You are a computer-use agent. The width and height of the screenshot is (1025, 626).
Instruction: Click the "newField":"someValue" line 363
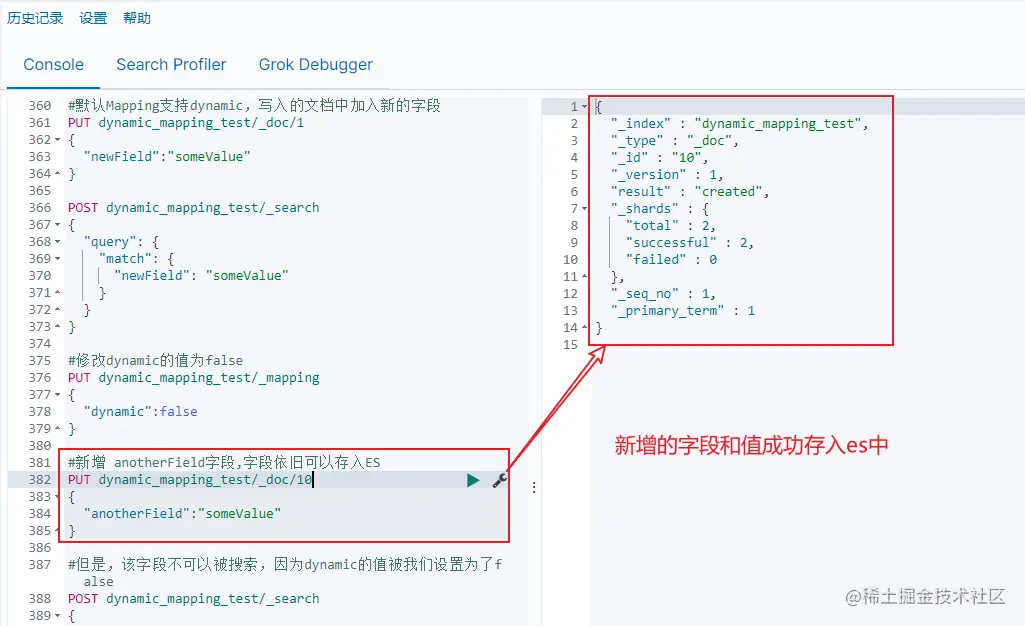pyautogui.click(x=167, y=157)
